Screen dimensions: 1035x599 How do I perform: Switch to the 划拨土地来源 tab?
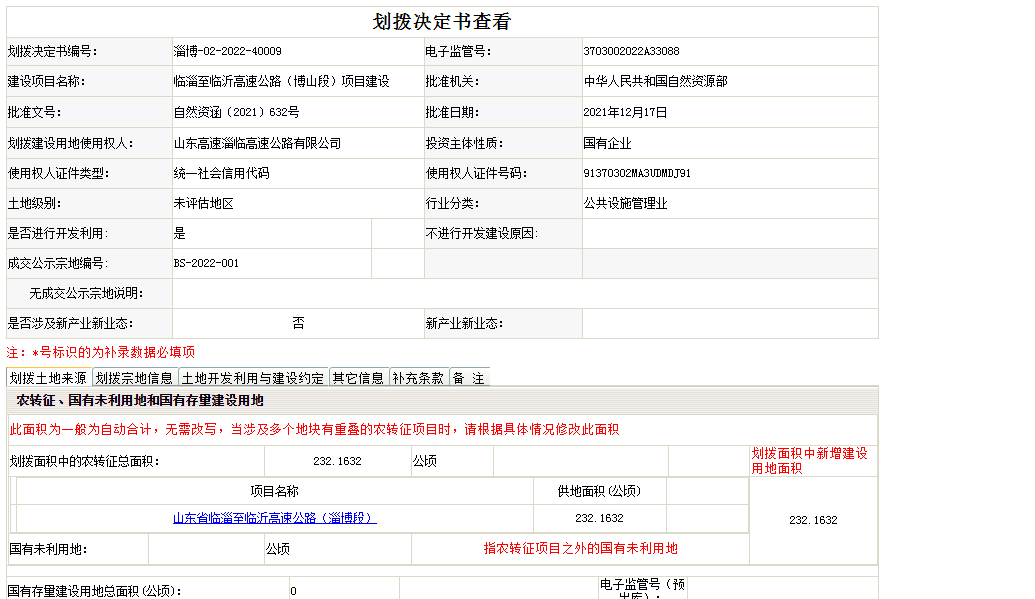48,378
